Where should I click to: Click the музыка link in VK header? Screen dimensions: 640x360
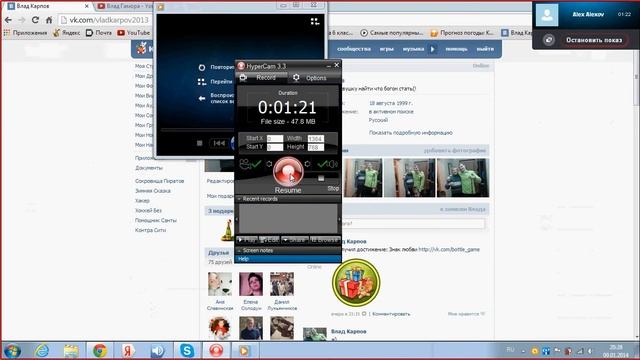pyautogui.click(x=413, y=49)
